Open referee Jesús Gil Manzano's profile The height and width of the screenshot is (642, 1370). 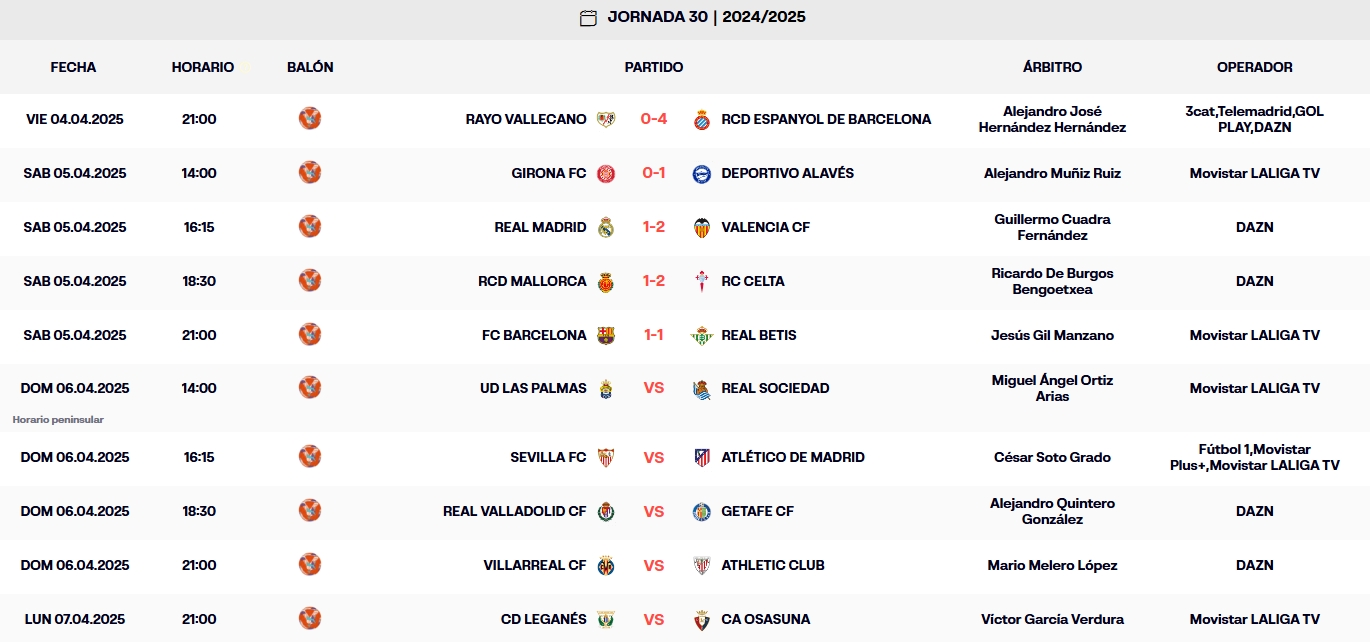tap(1053, 335)
